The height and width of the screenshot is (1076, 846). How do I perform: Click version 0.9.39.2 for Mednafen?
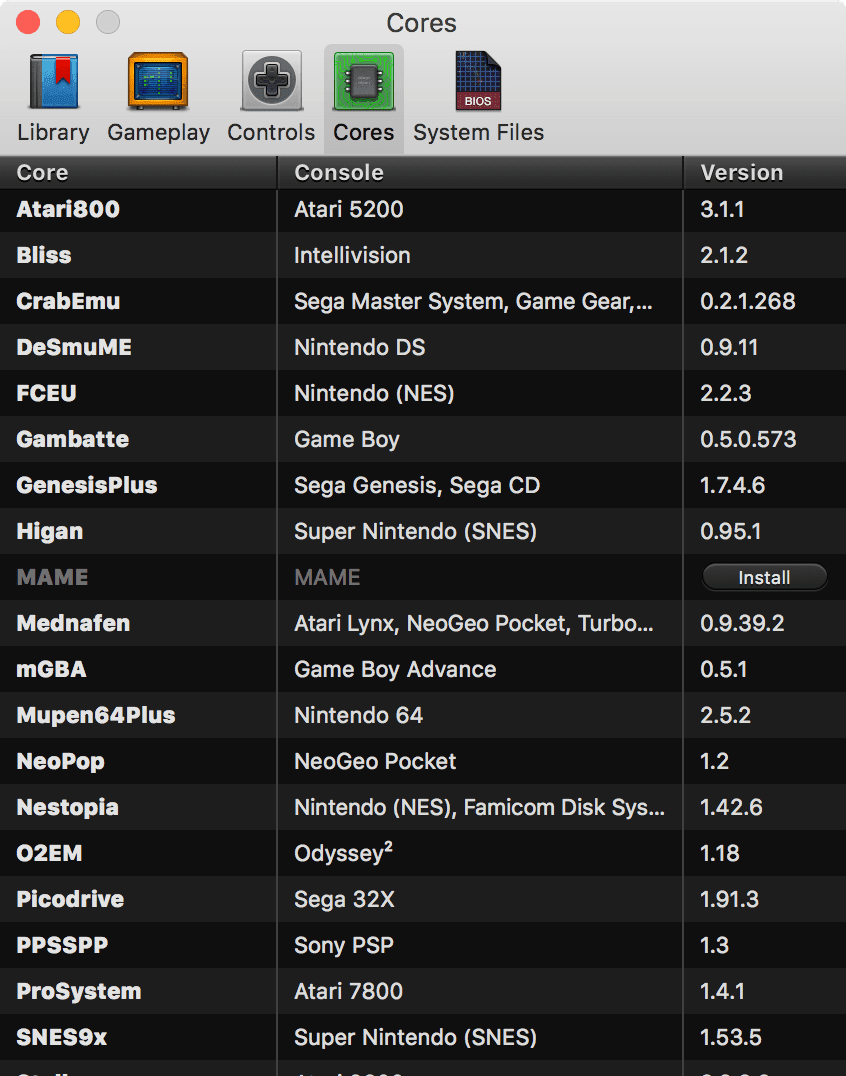(742, 623)
